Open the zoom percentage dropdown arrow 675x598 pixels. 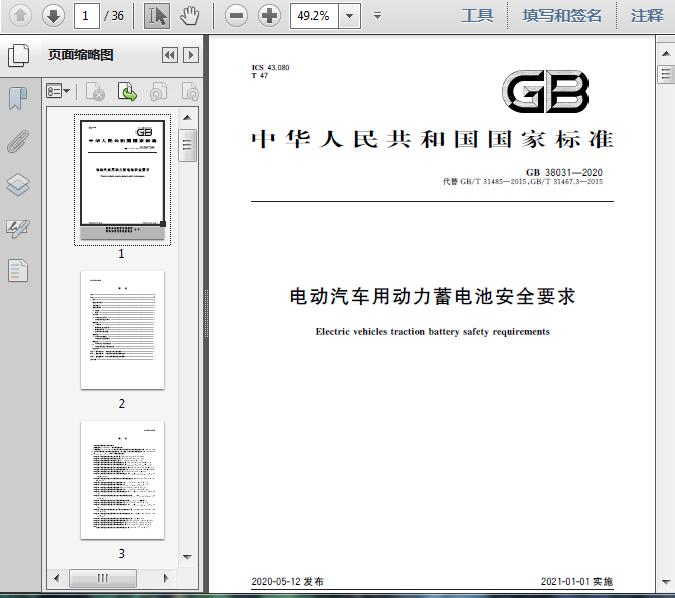[349, 15]
